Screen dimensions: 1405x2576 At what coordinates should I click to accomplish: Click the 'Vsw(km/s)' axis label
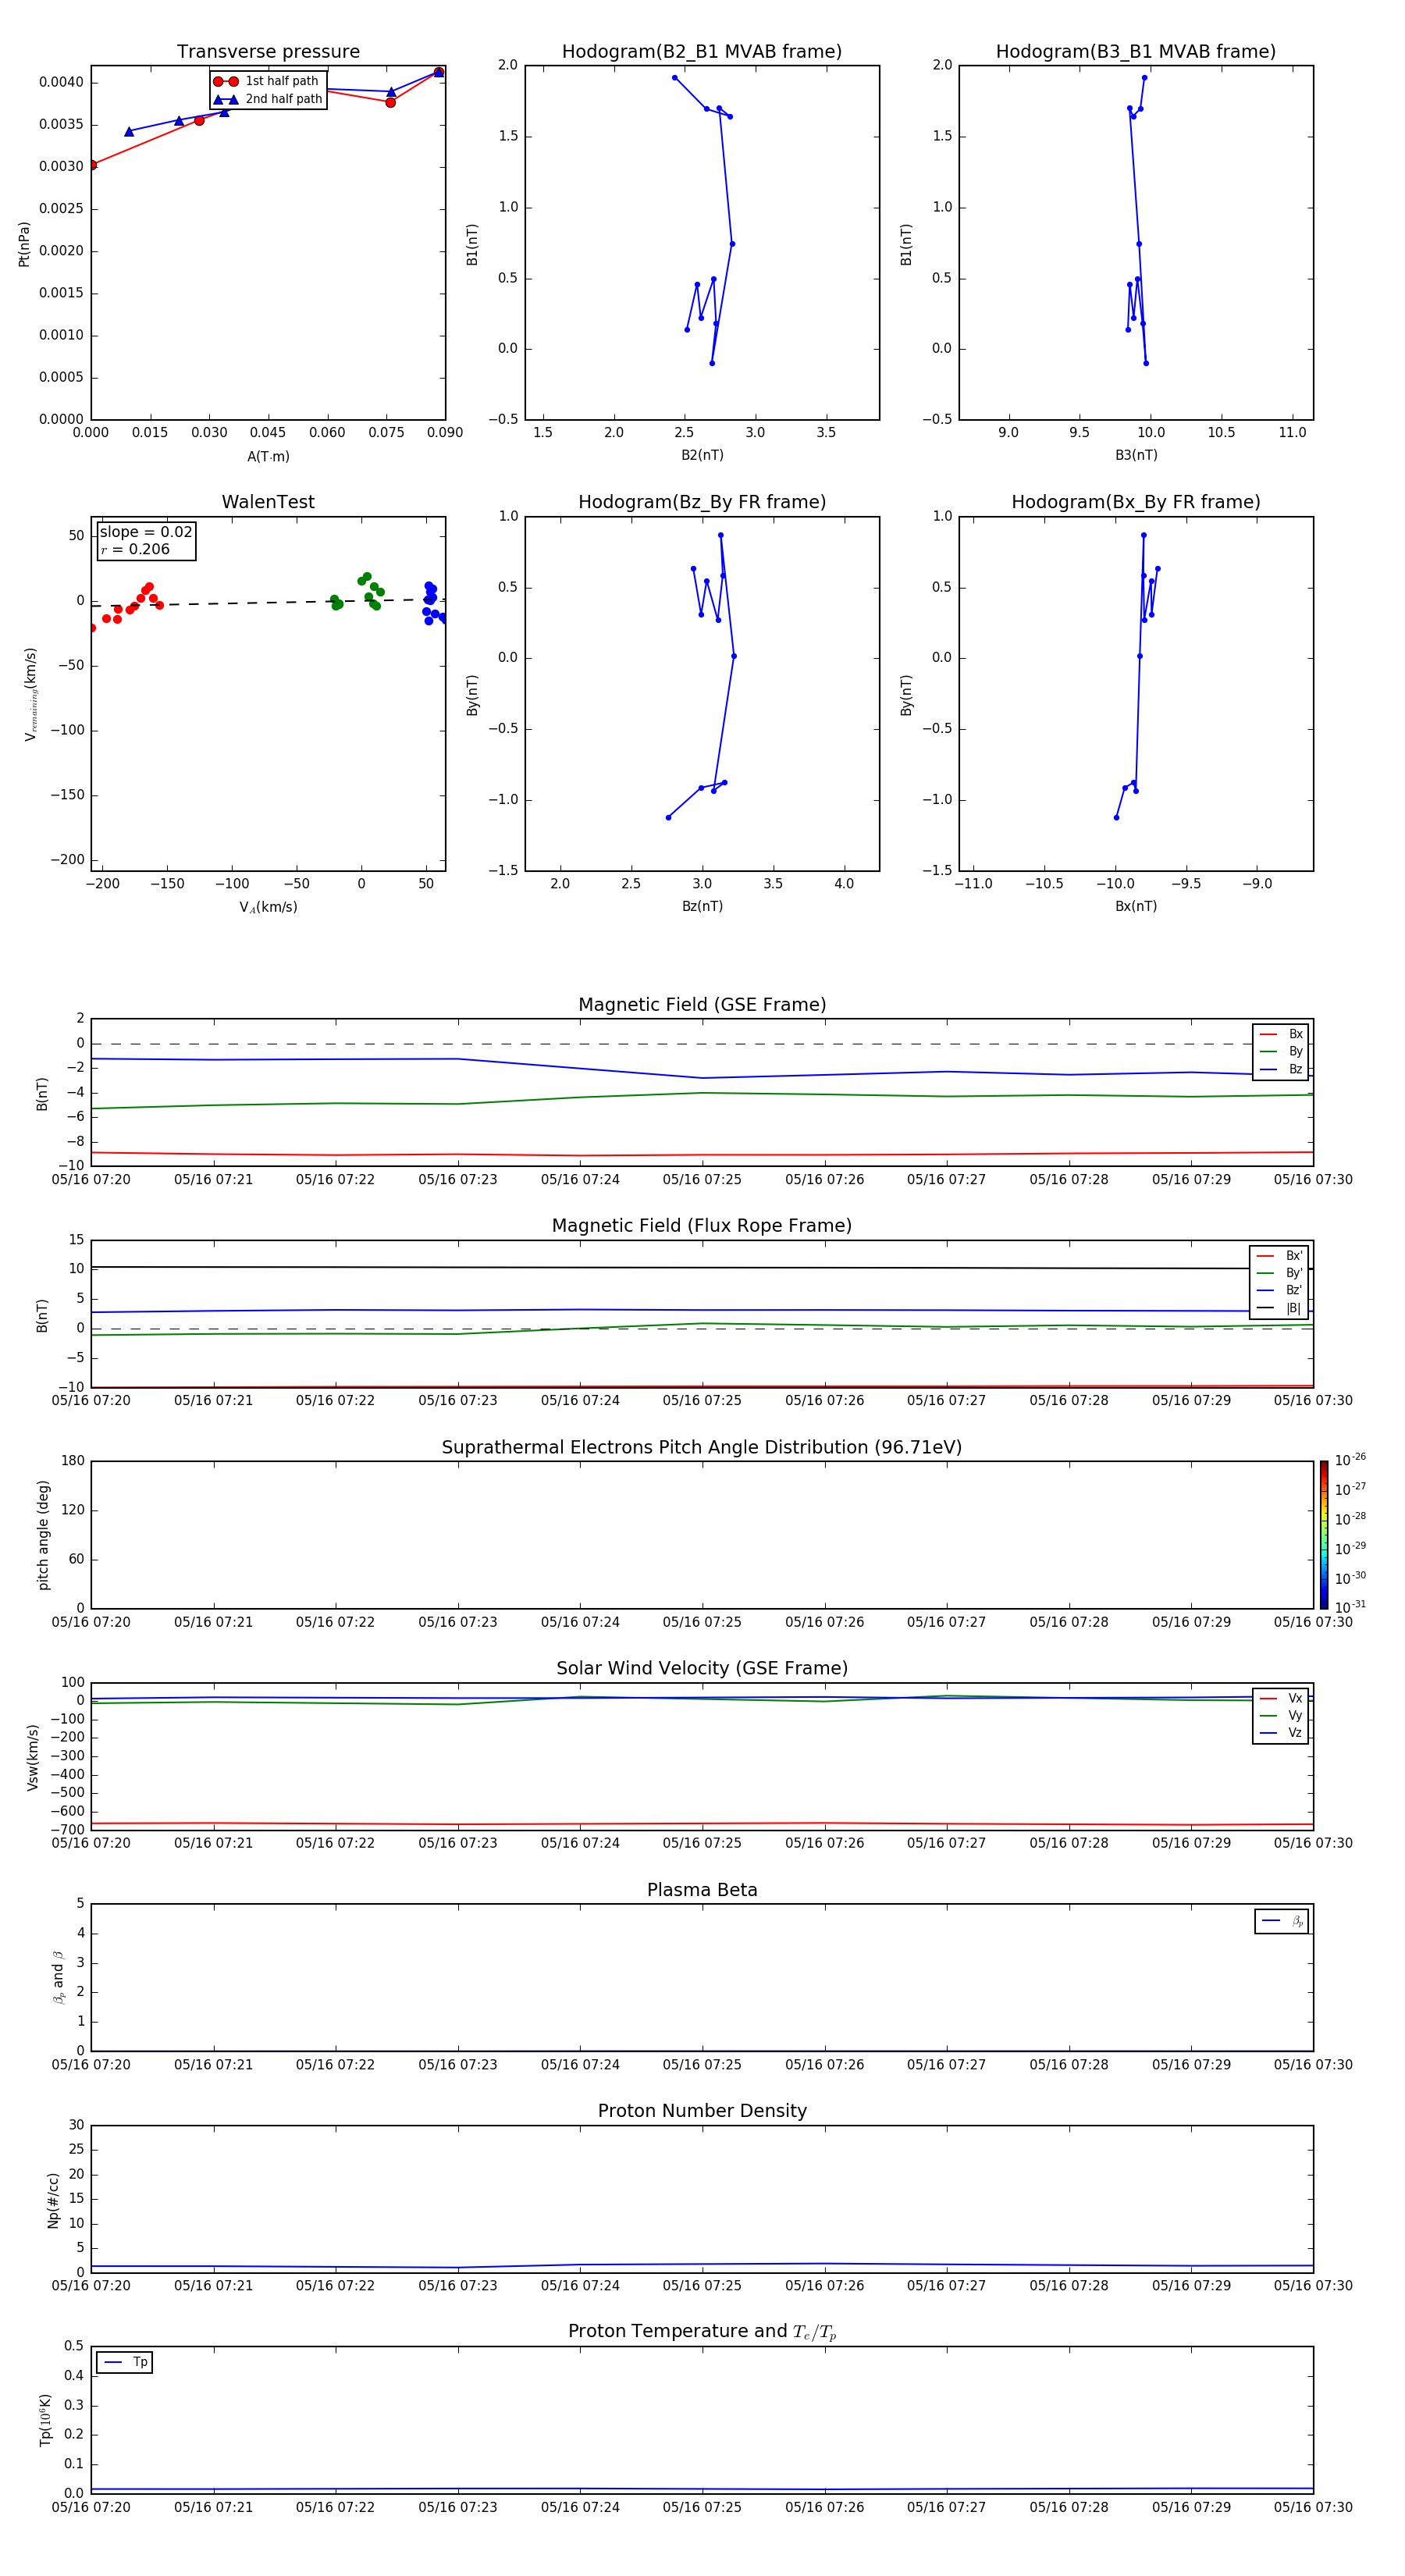coord(33,1757)
